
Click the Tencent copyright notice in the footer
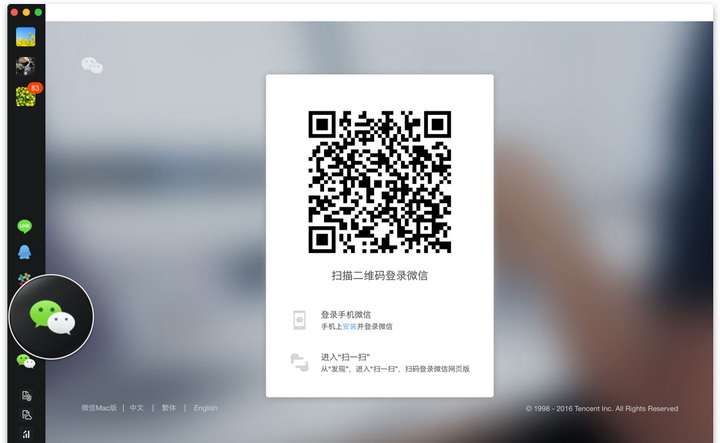pos(602,408)
